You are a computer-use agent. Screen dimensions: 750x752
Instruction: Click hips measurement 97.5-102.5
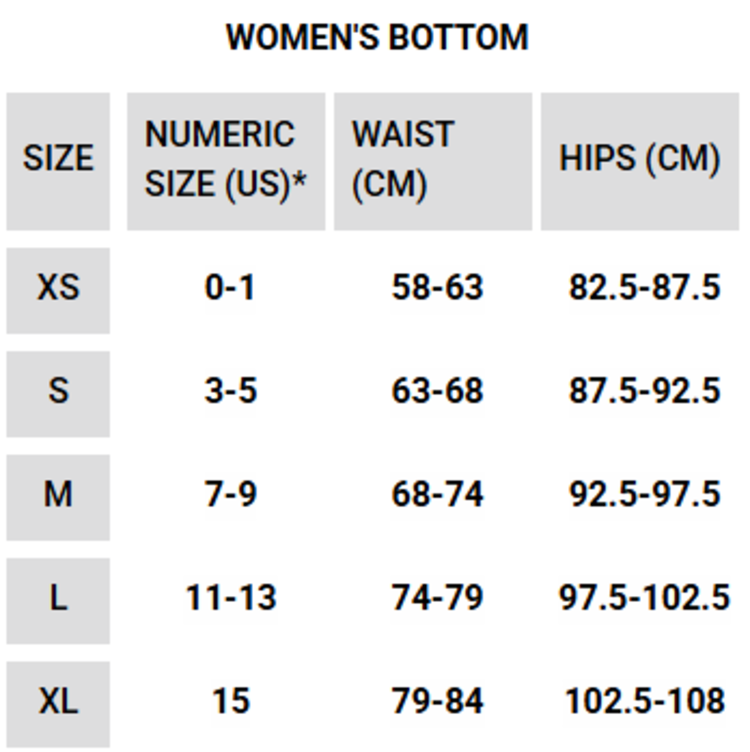tap(644, 598)
